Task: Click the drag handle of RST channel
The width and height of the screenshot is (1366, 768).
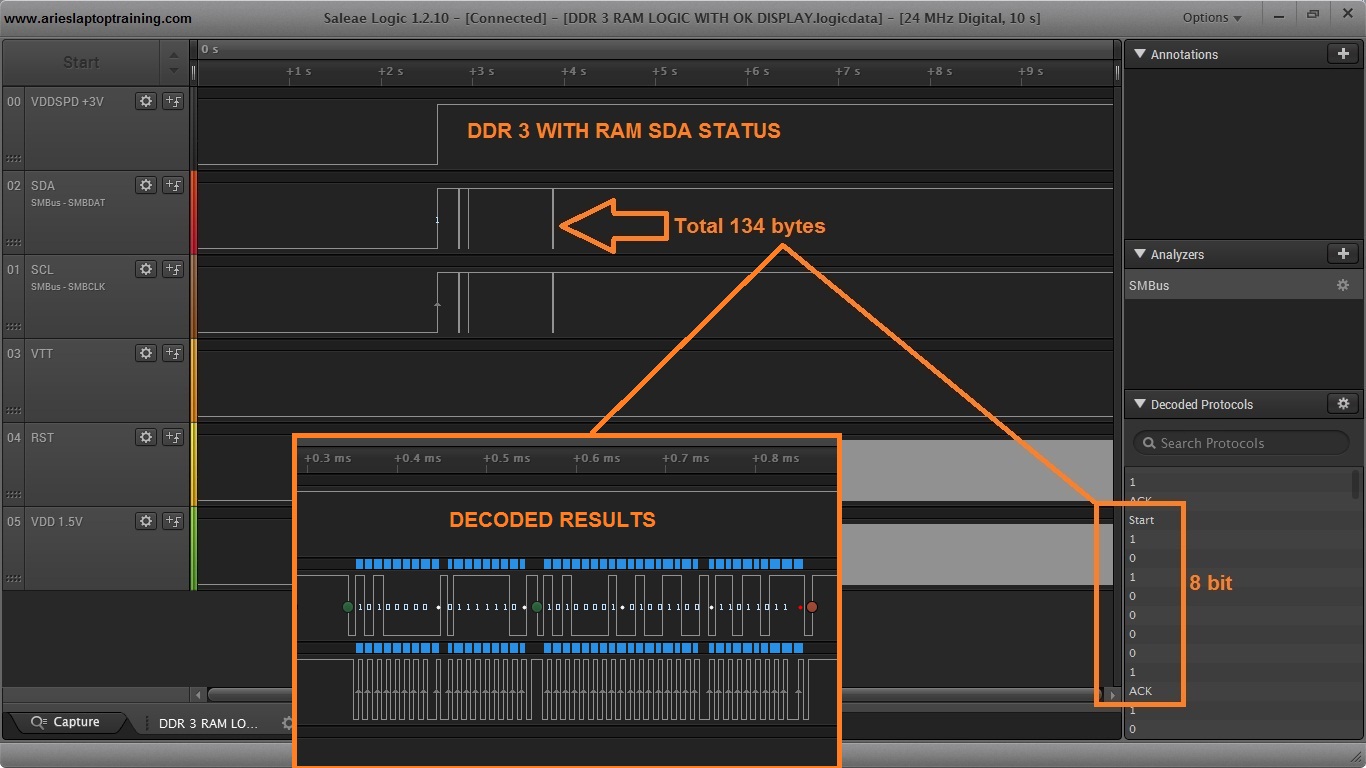Action: coord(14,495)
